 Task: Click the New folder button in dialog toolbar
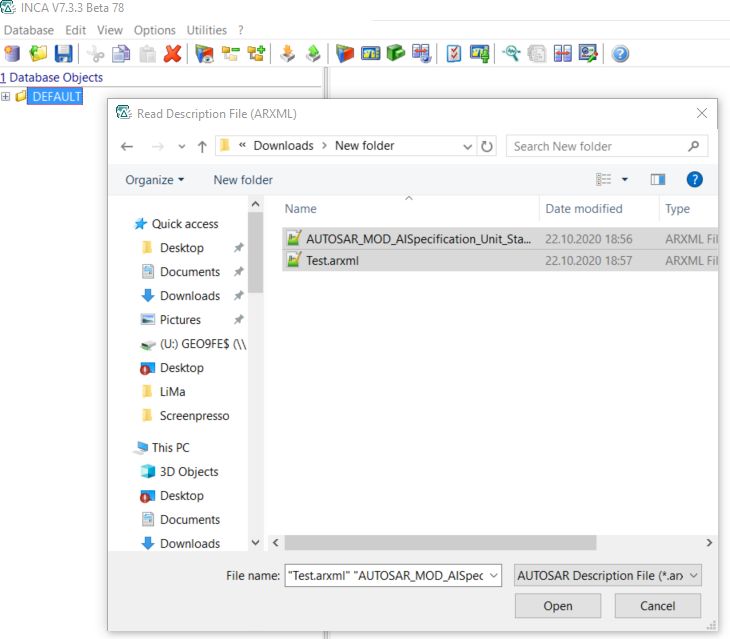[x=243, y=180]
